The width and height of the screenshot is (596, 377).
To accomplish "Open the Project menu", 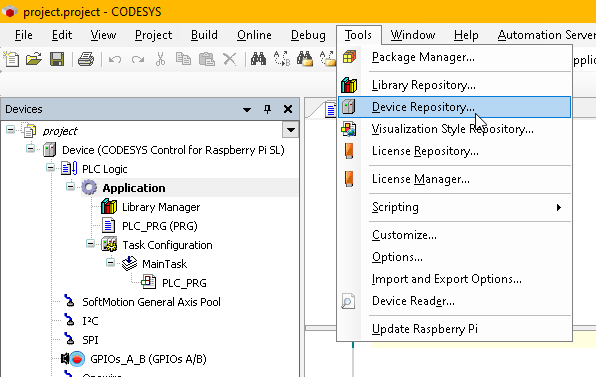I will 154,35.
